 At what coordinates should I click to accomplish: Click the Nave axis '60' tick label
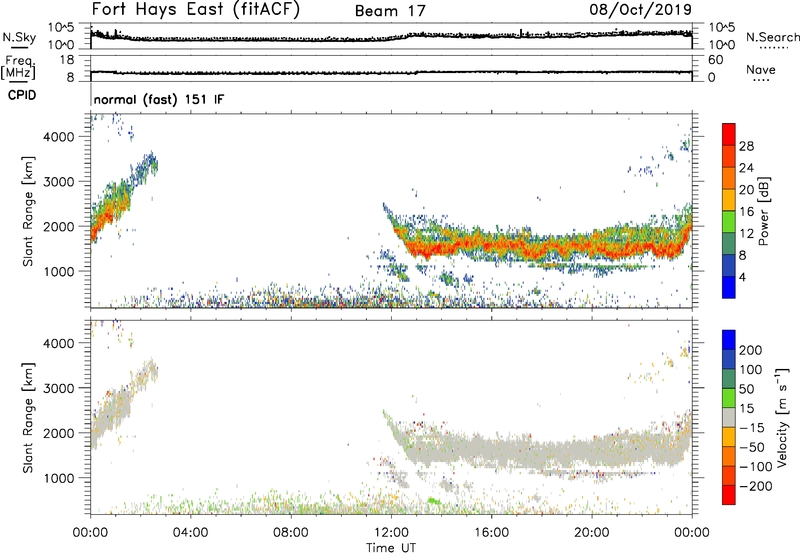coord(716,60)
